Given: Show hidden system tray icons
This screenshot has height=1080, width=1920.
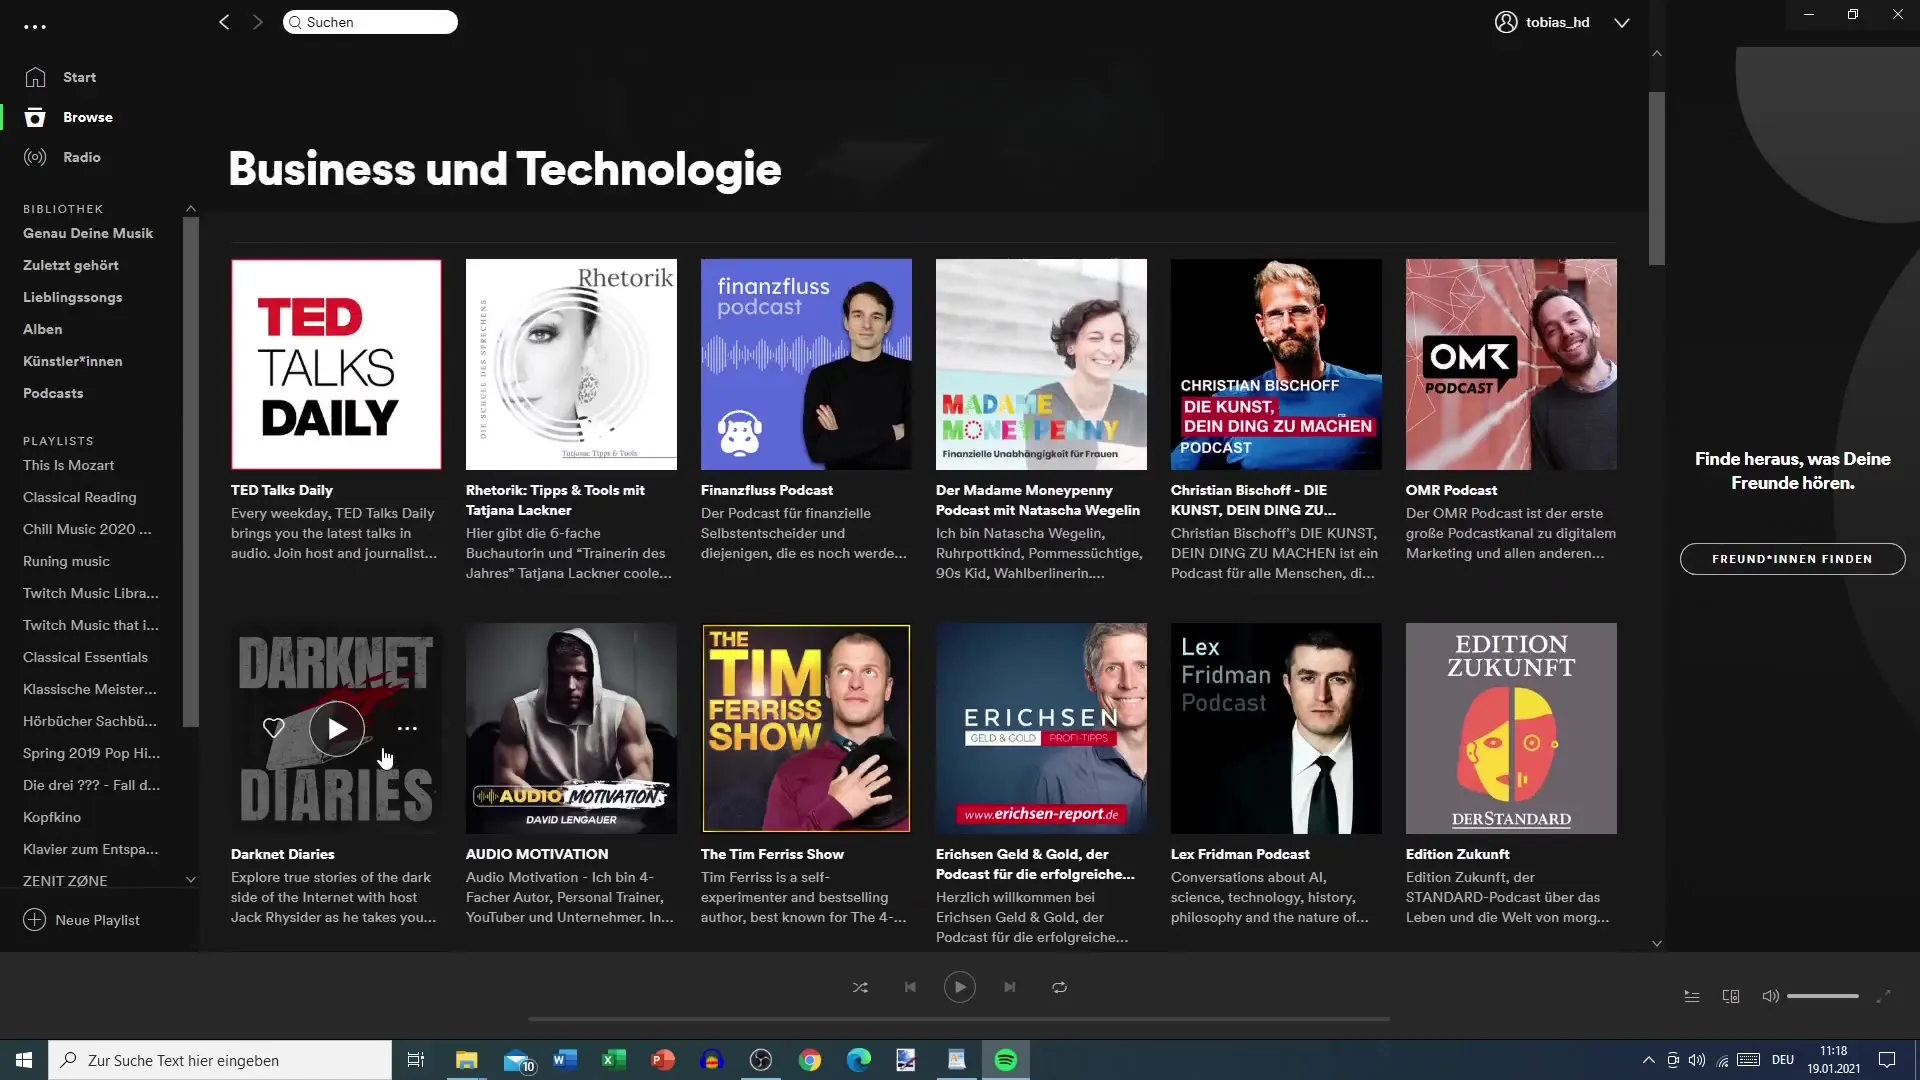Looking at the screenshot, I should point(1648,1060).
